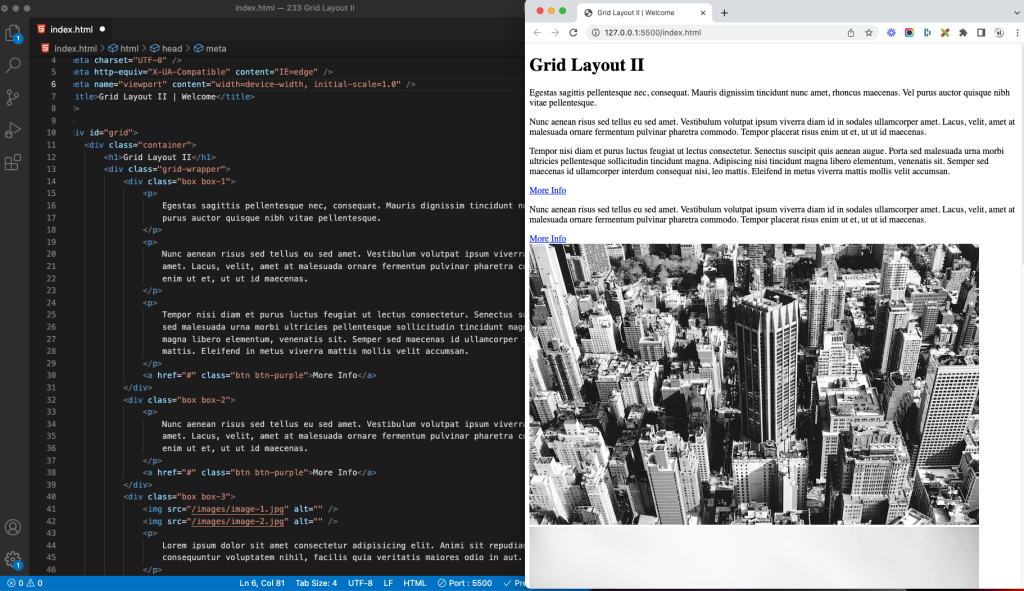Expand tab search chevron in Chrome
Image resolution: width=1024 pixels, height=591 pixels.
click(1017, 12)
